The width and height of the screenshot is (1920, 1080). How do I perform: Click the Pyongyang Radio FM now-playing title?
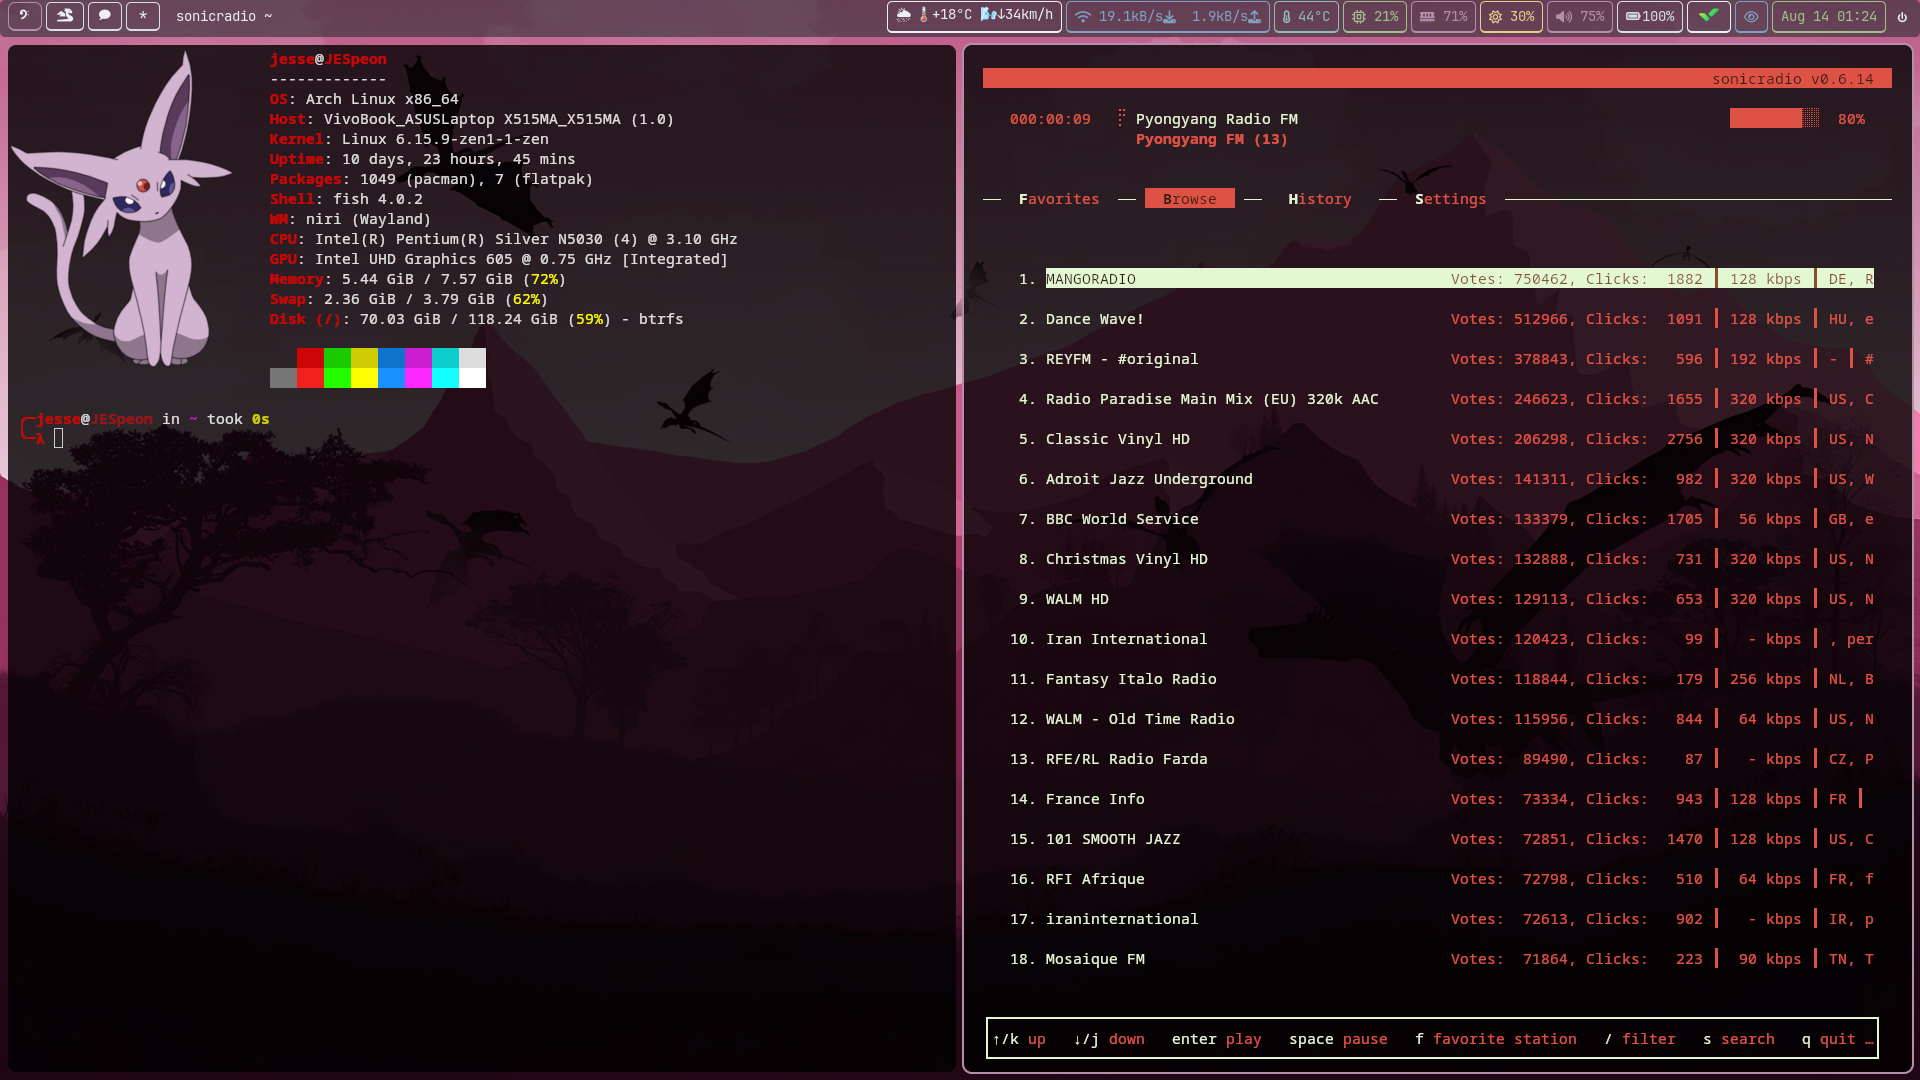tap(1216, 119)
